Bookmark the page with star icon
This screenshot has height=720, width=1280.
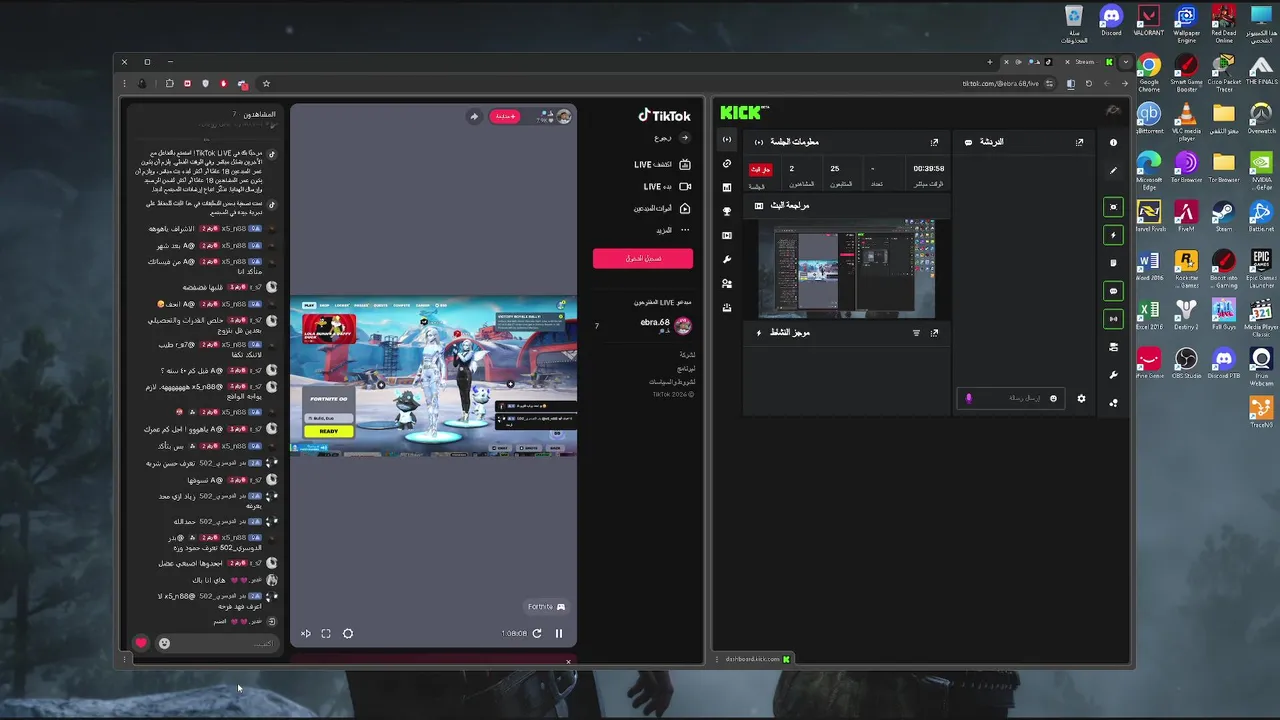coord(266,84)
